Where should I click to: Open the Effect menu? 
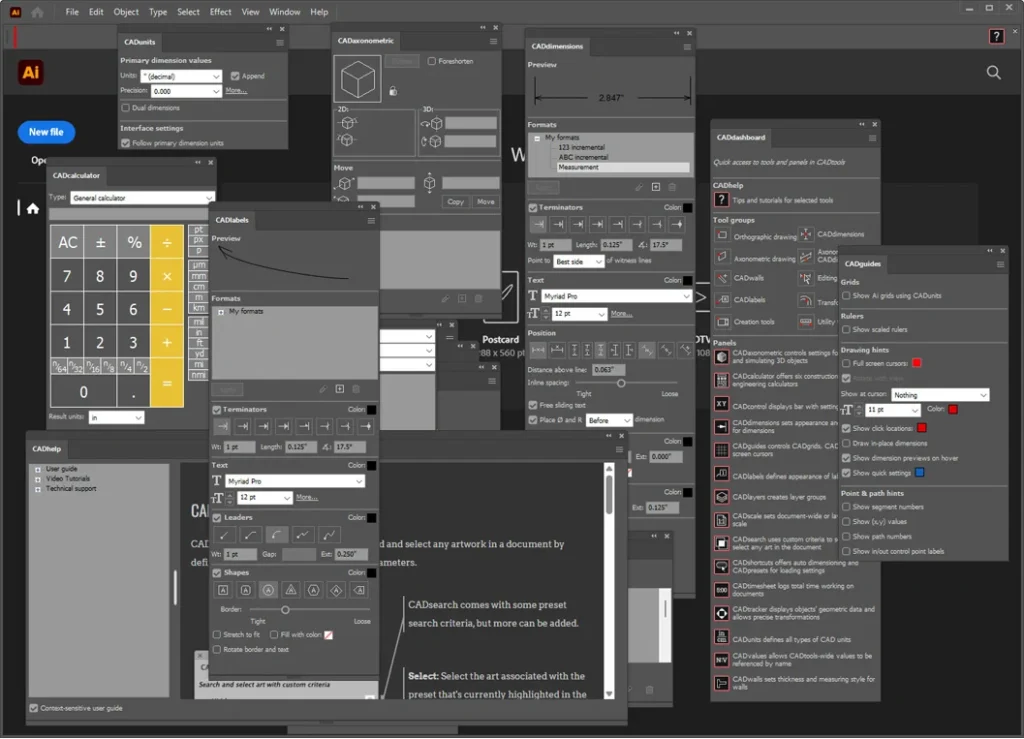tap(221, 12)
